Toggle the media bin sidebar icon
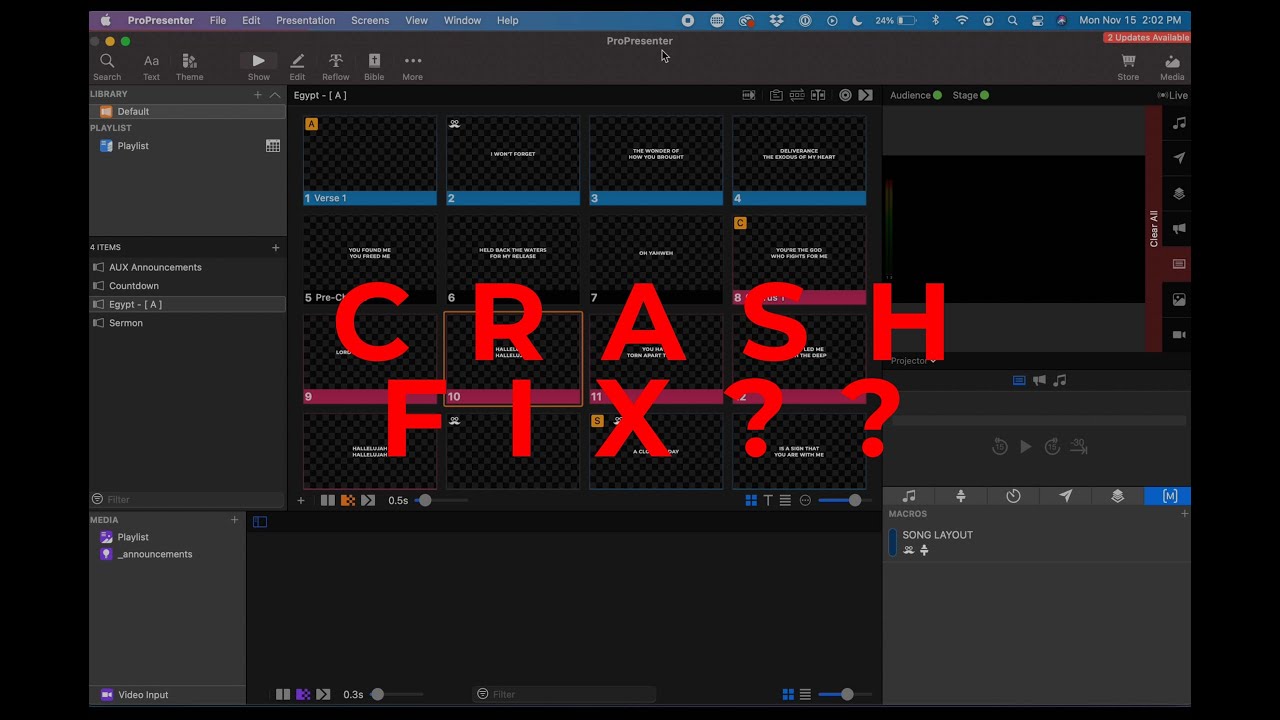1280x720 pixels. point(260,521)
